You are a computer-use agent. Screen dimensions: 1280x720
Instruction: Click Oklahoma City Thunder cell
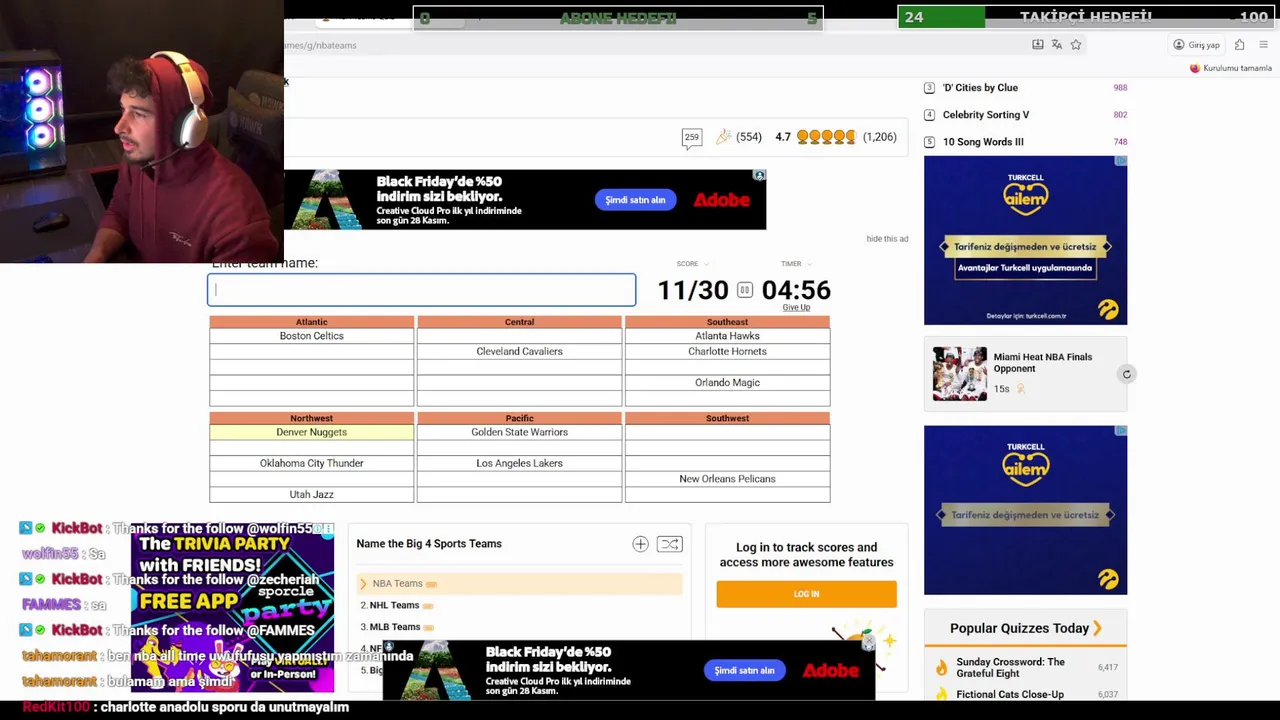(311, 463)
